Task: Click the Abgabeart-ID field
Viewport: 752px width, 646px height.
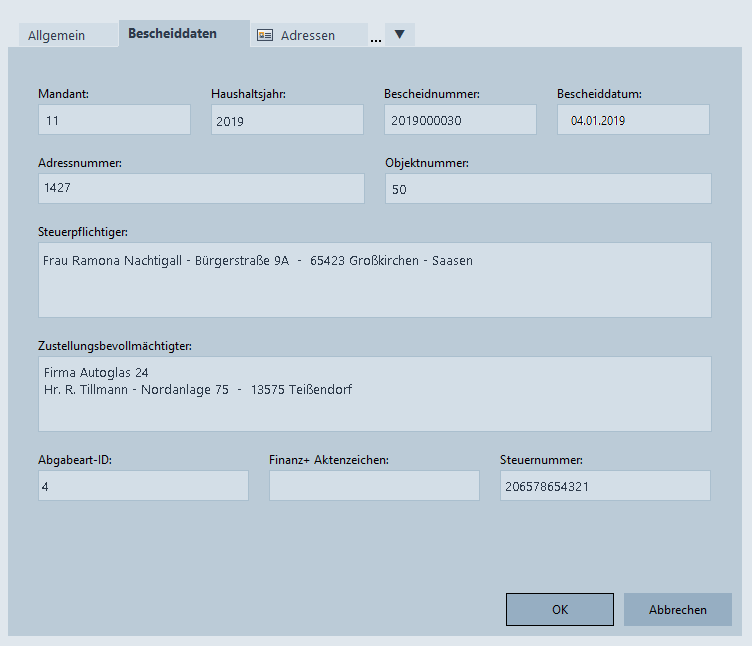Action: click(143, 486)
